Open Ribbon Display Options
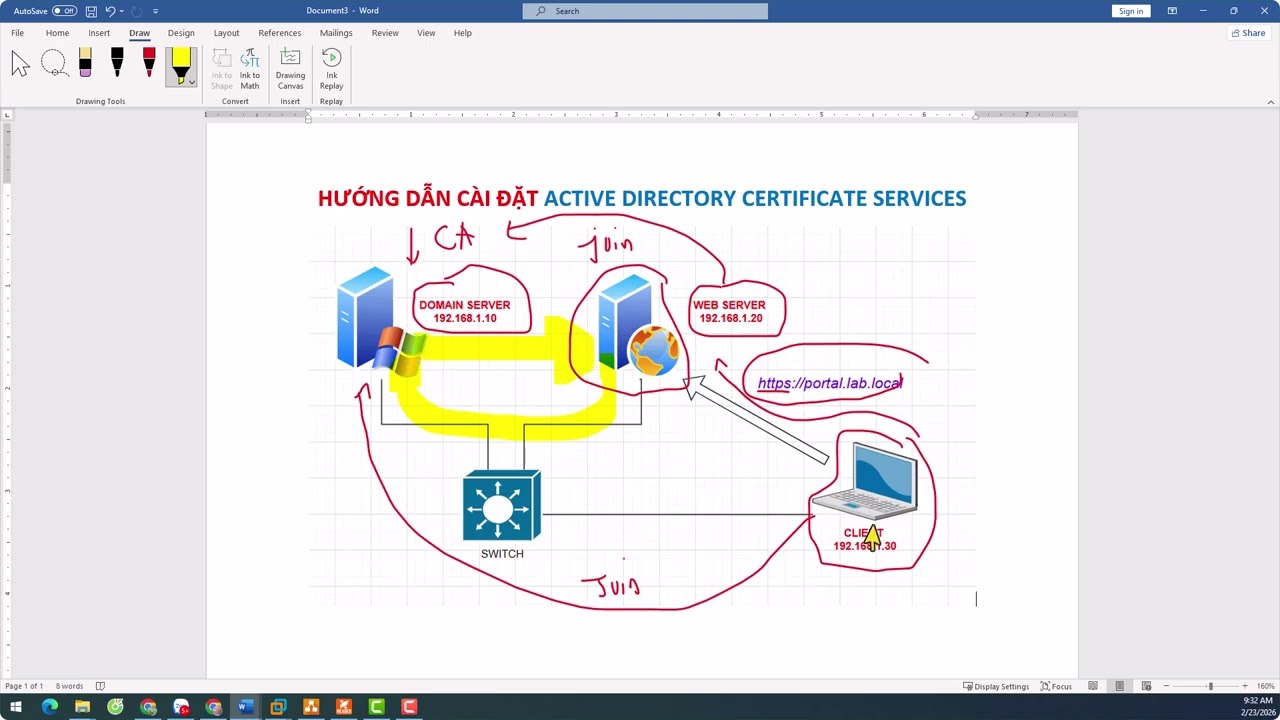 tap(1172, 11)
